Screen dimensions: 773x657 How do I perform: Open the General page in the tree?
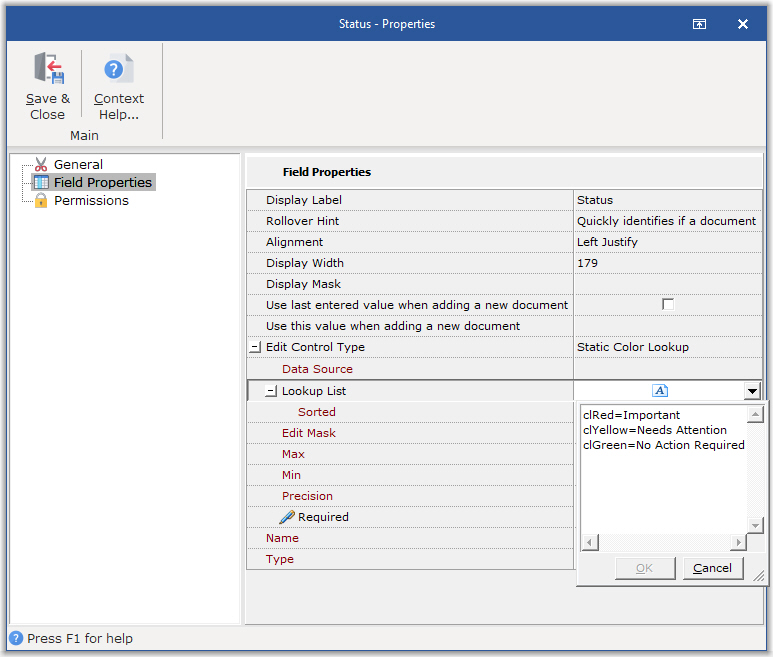tap(78, 164)
